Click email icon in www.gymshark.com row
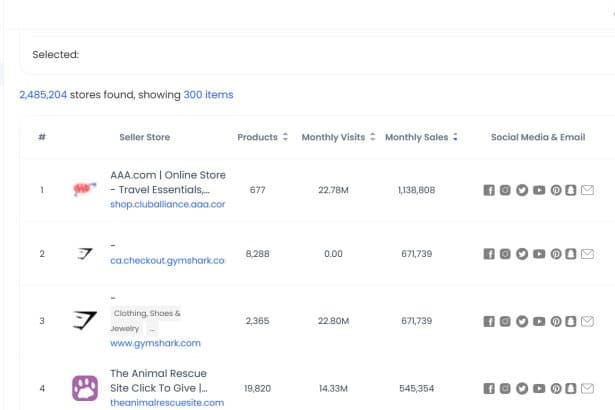615x410 pixels. (x=587, y=321)
